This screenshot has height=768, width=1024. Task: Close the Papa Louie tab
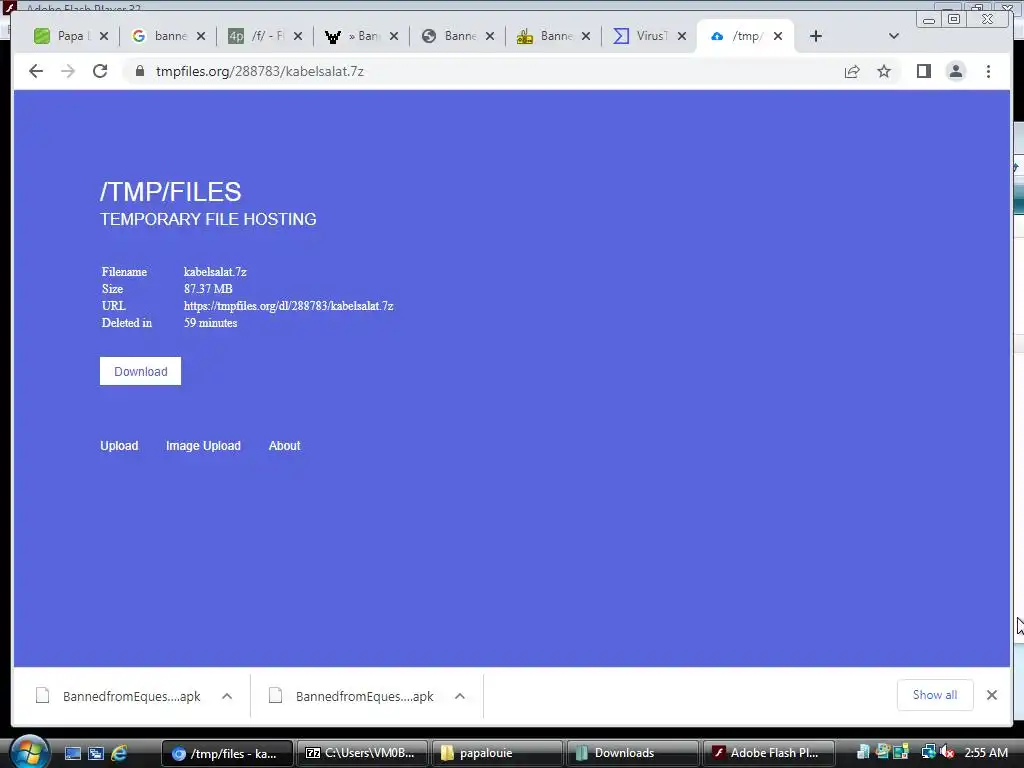104,36
